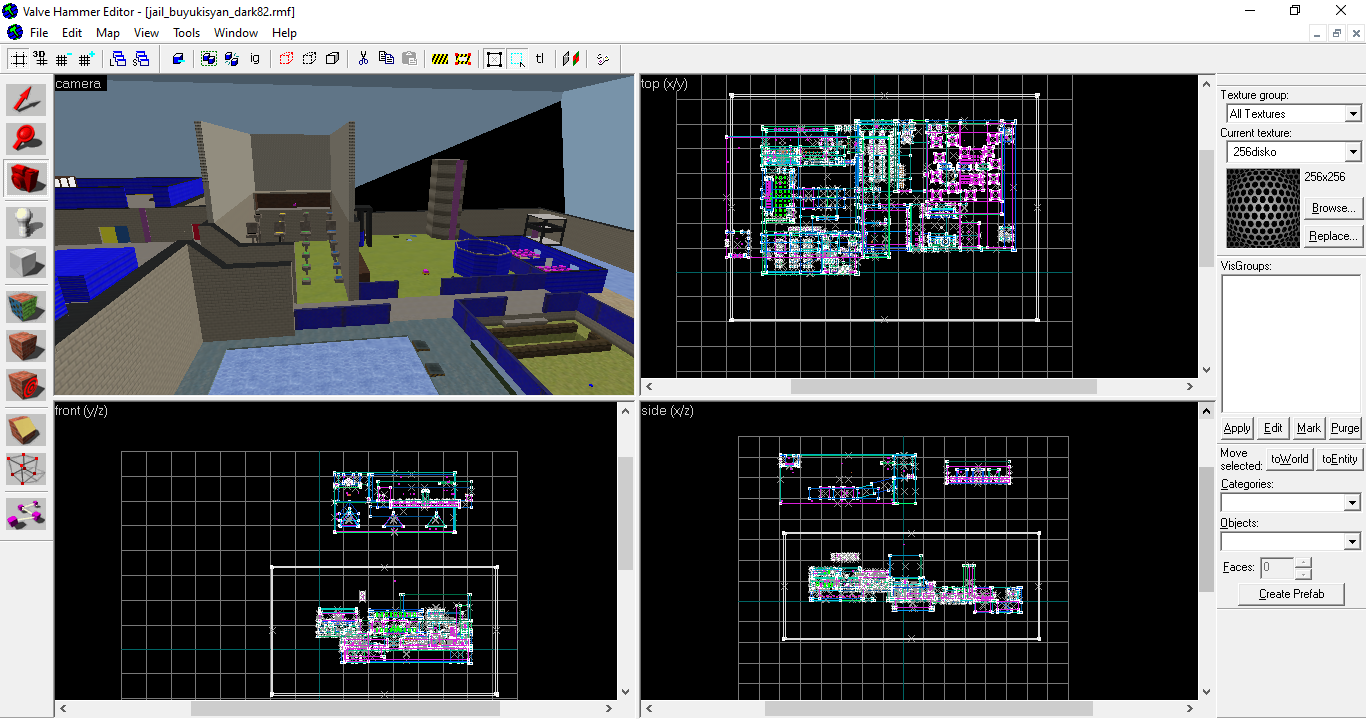Activate the Toggle Texture Application tool

pyautogui.click(x=27, y=305)
